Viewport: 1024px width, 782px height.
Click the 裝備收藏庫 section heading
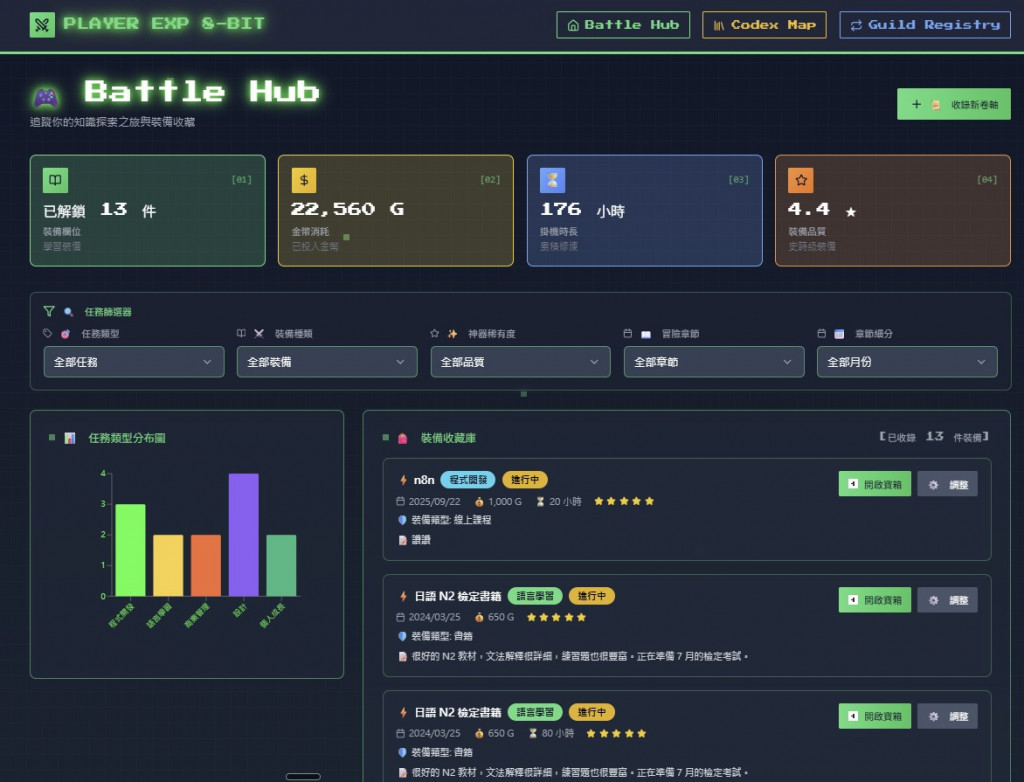448,438
